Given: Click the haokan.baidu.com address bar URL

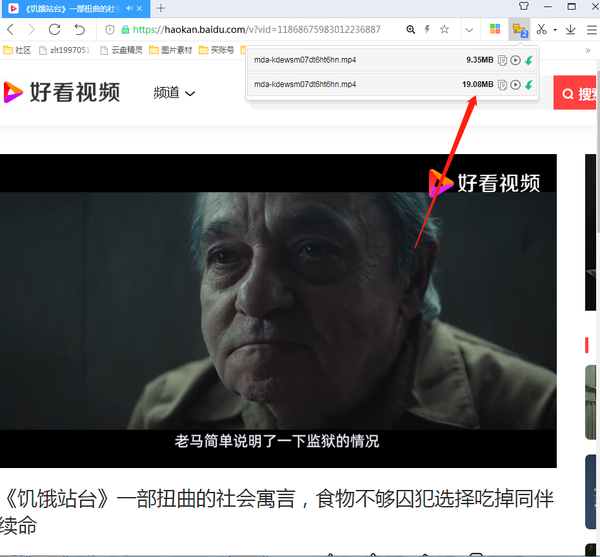Looking at the screenshot, I should pos(256,29).
